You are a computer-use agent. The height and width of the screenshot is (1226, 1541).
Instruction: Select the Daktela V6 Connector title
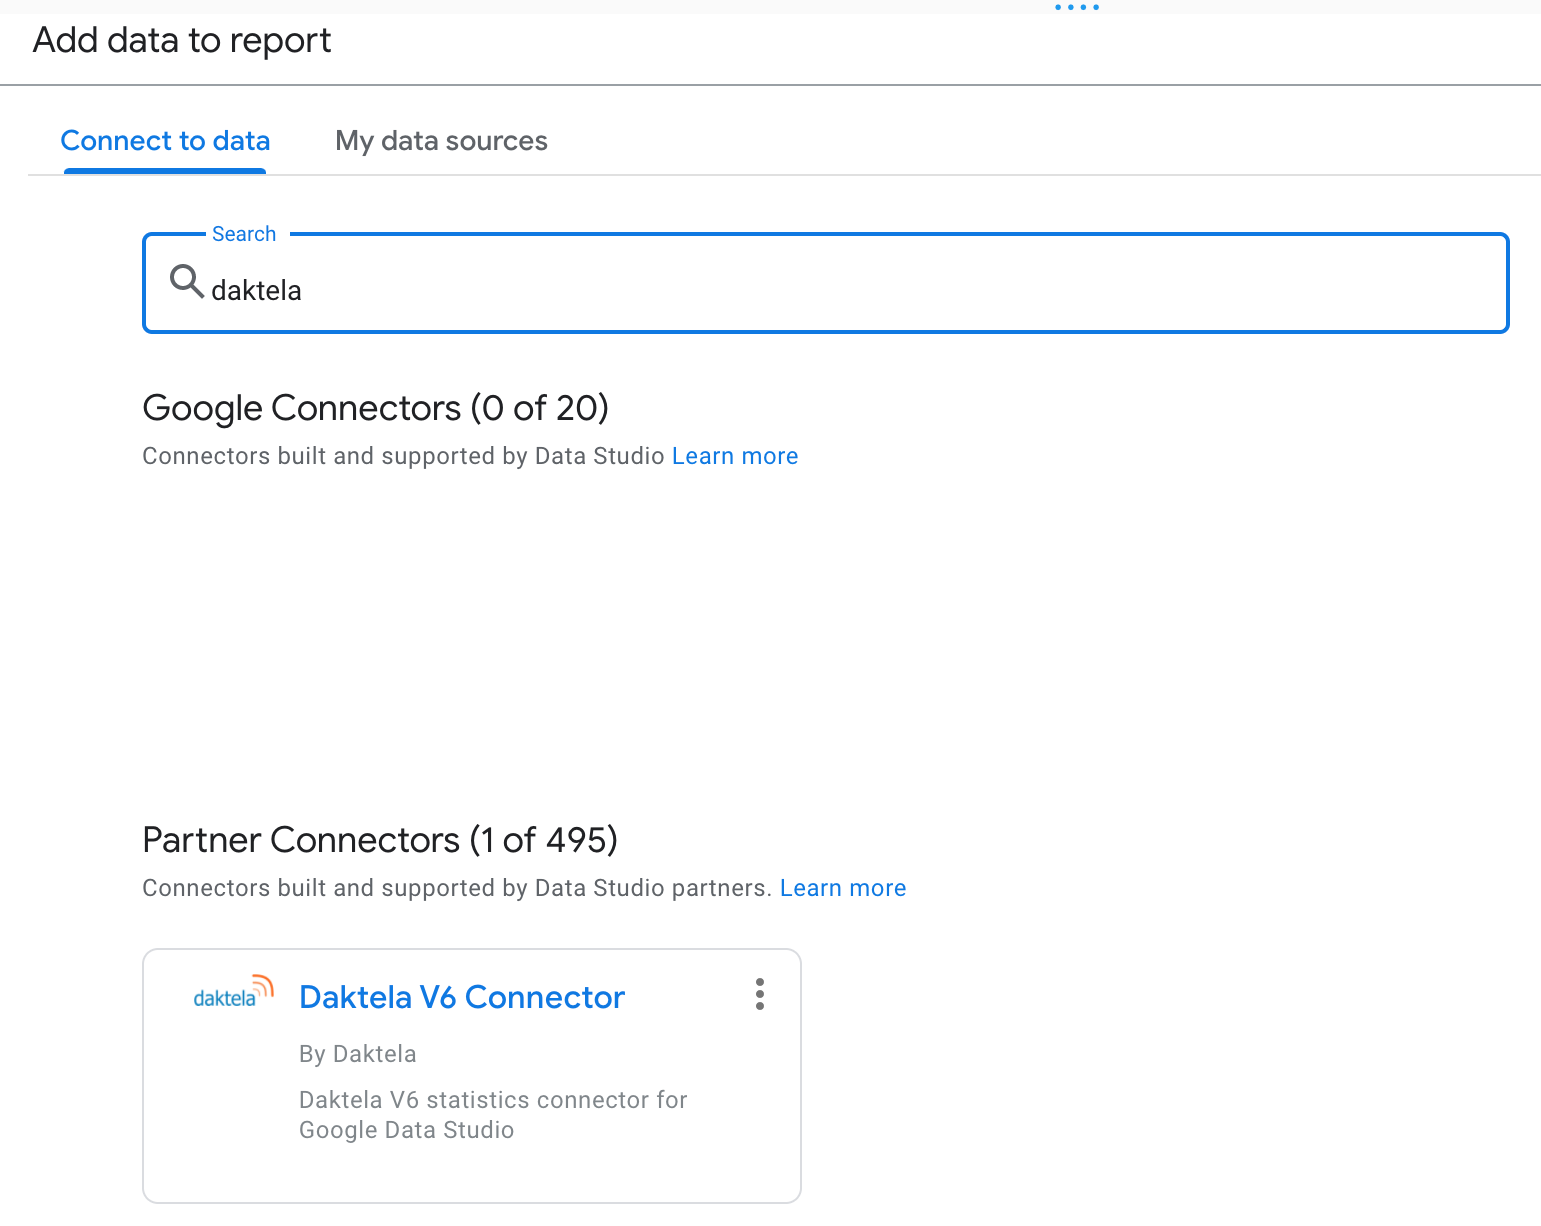pos(462,997)
